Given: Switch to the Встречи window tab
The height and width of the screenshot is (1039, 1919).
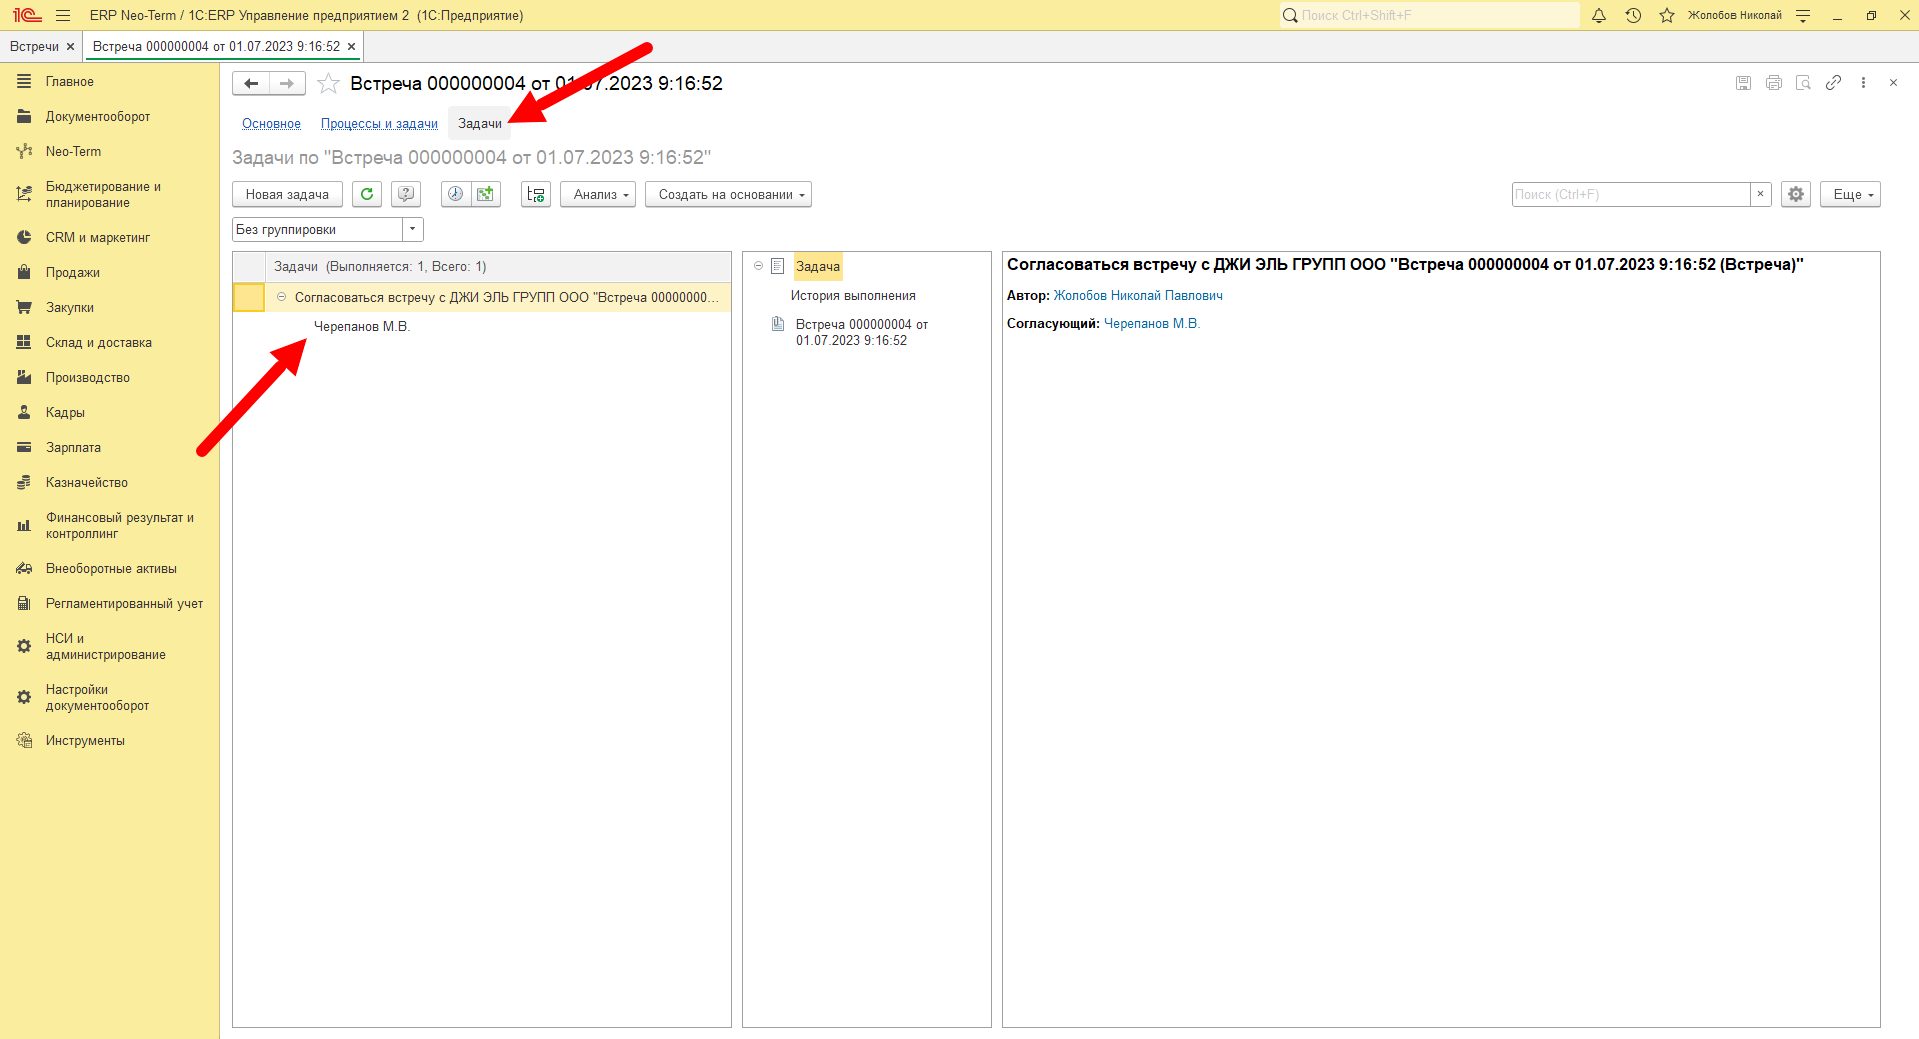Looking at the screenshot, I should pyautogui.click(x=35, y=47).
